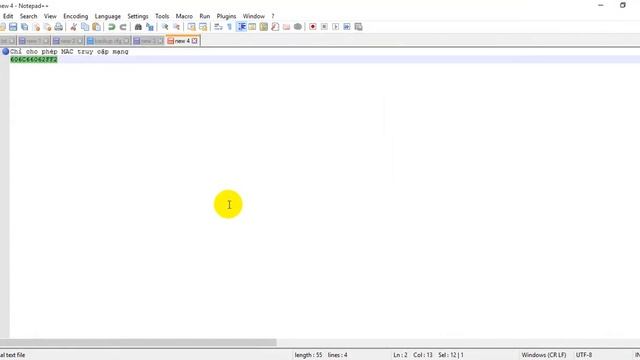Open the Run menu
Image resolution: width=640 pixels, height=360 pixels.
(204, 16)
